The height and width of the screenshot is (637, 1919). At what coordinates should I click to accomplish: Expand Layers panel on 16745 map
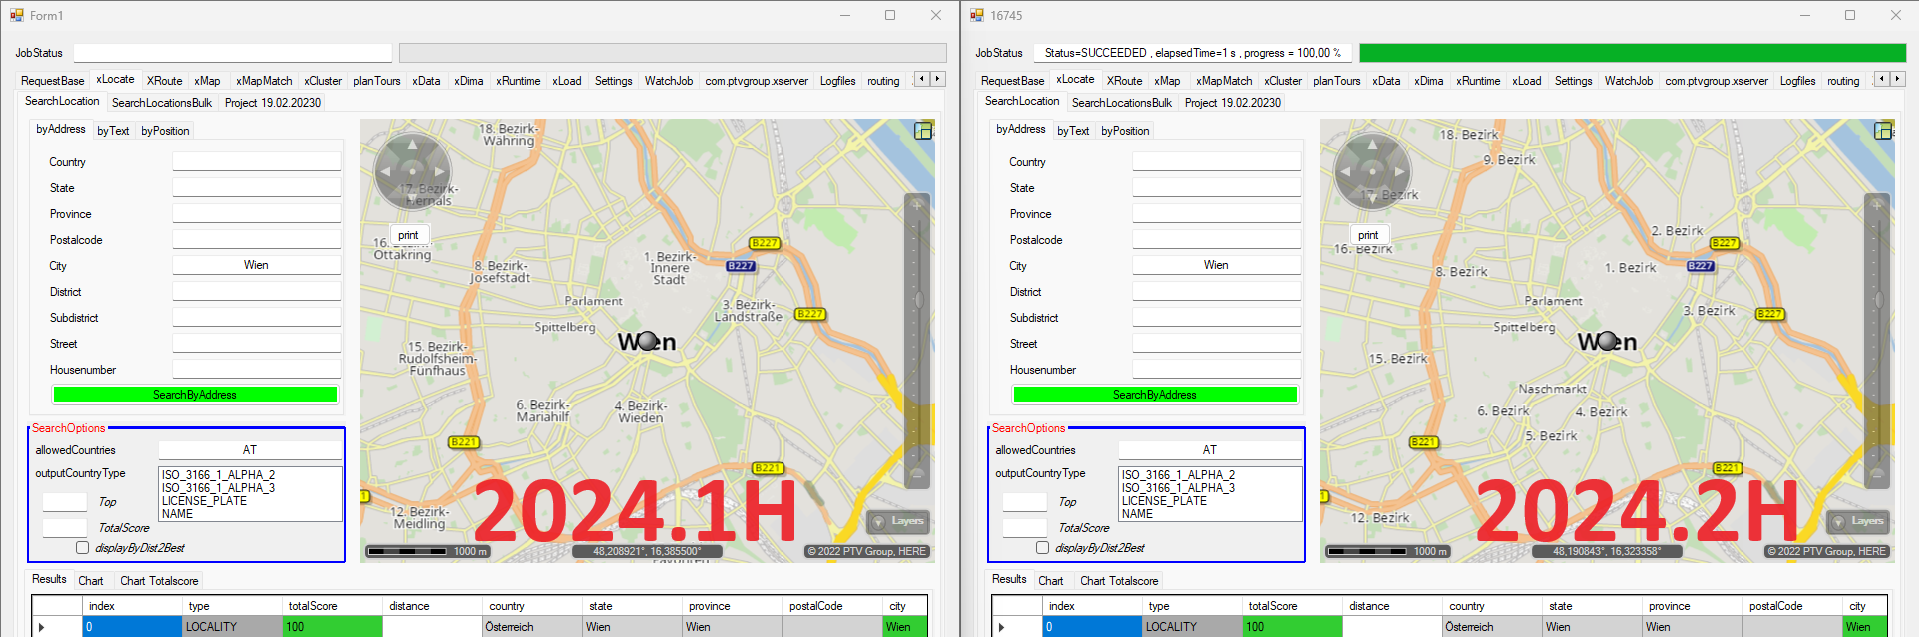point(1858,521)
